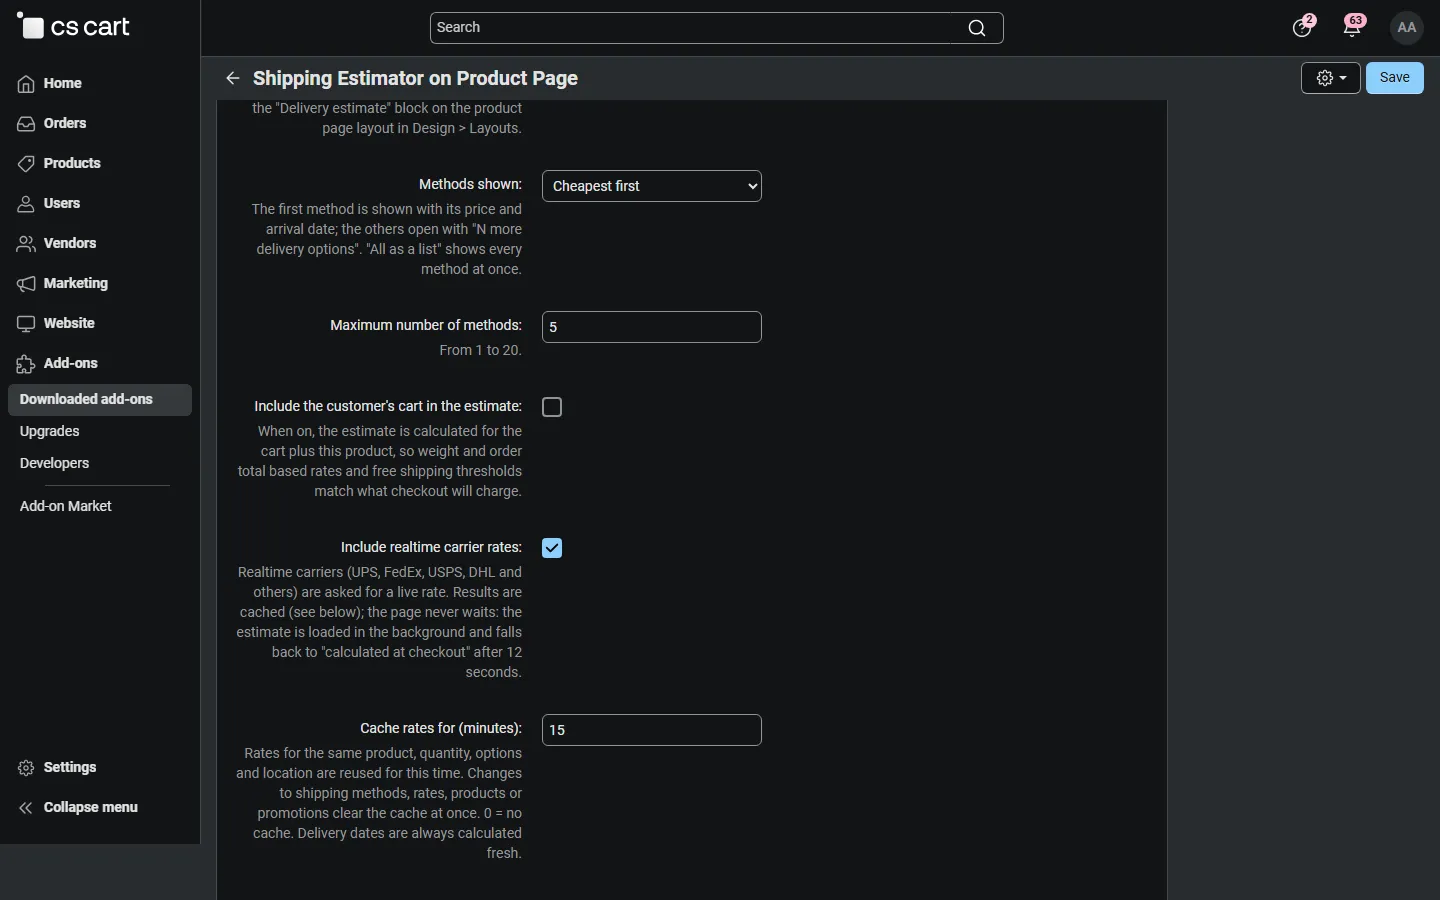Click the Include realtime carrier rates label
The image size is (1440, 900).
(431, 548)
